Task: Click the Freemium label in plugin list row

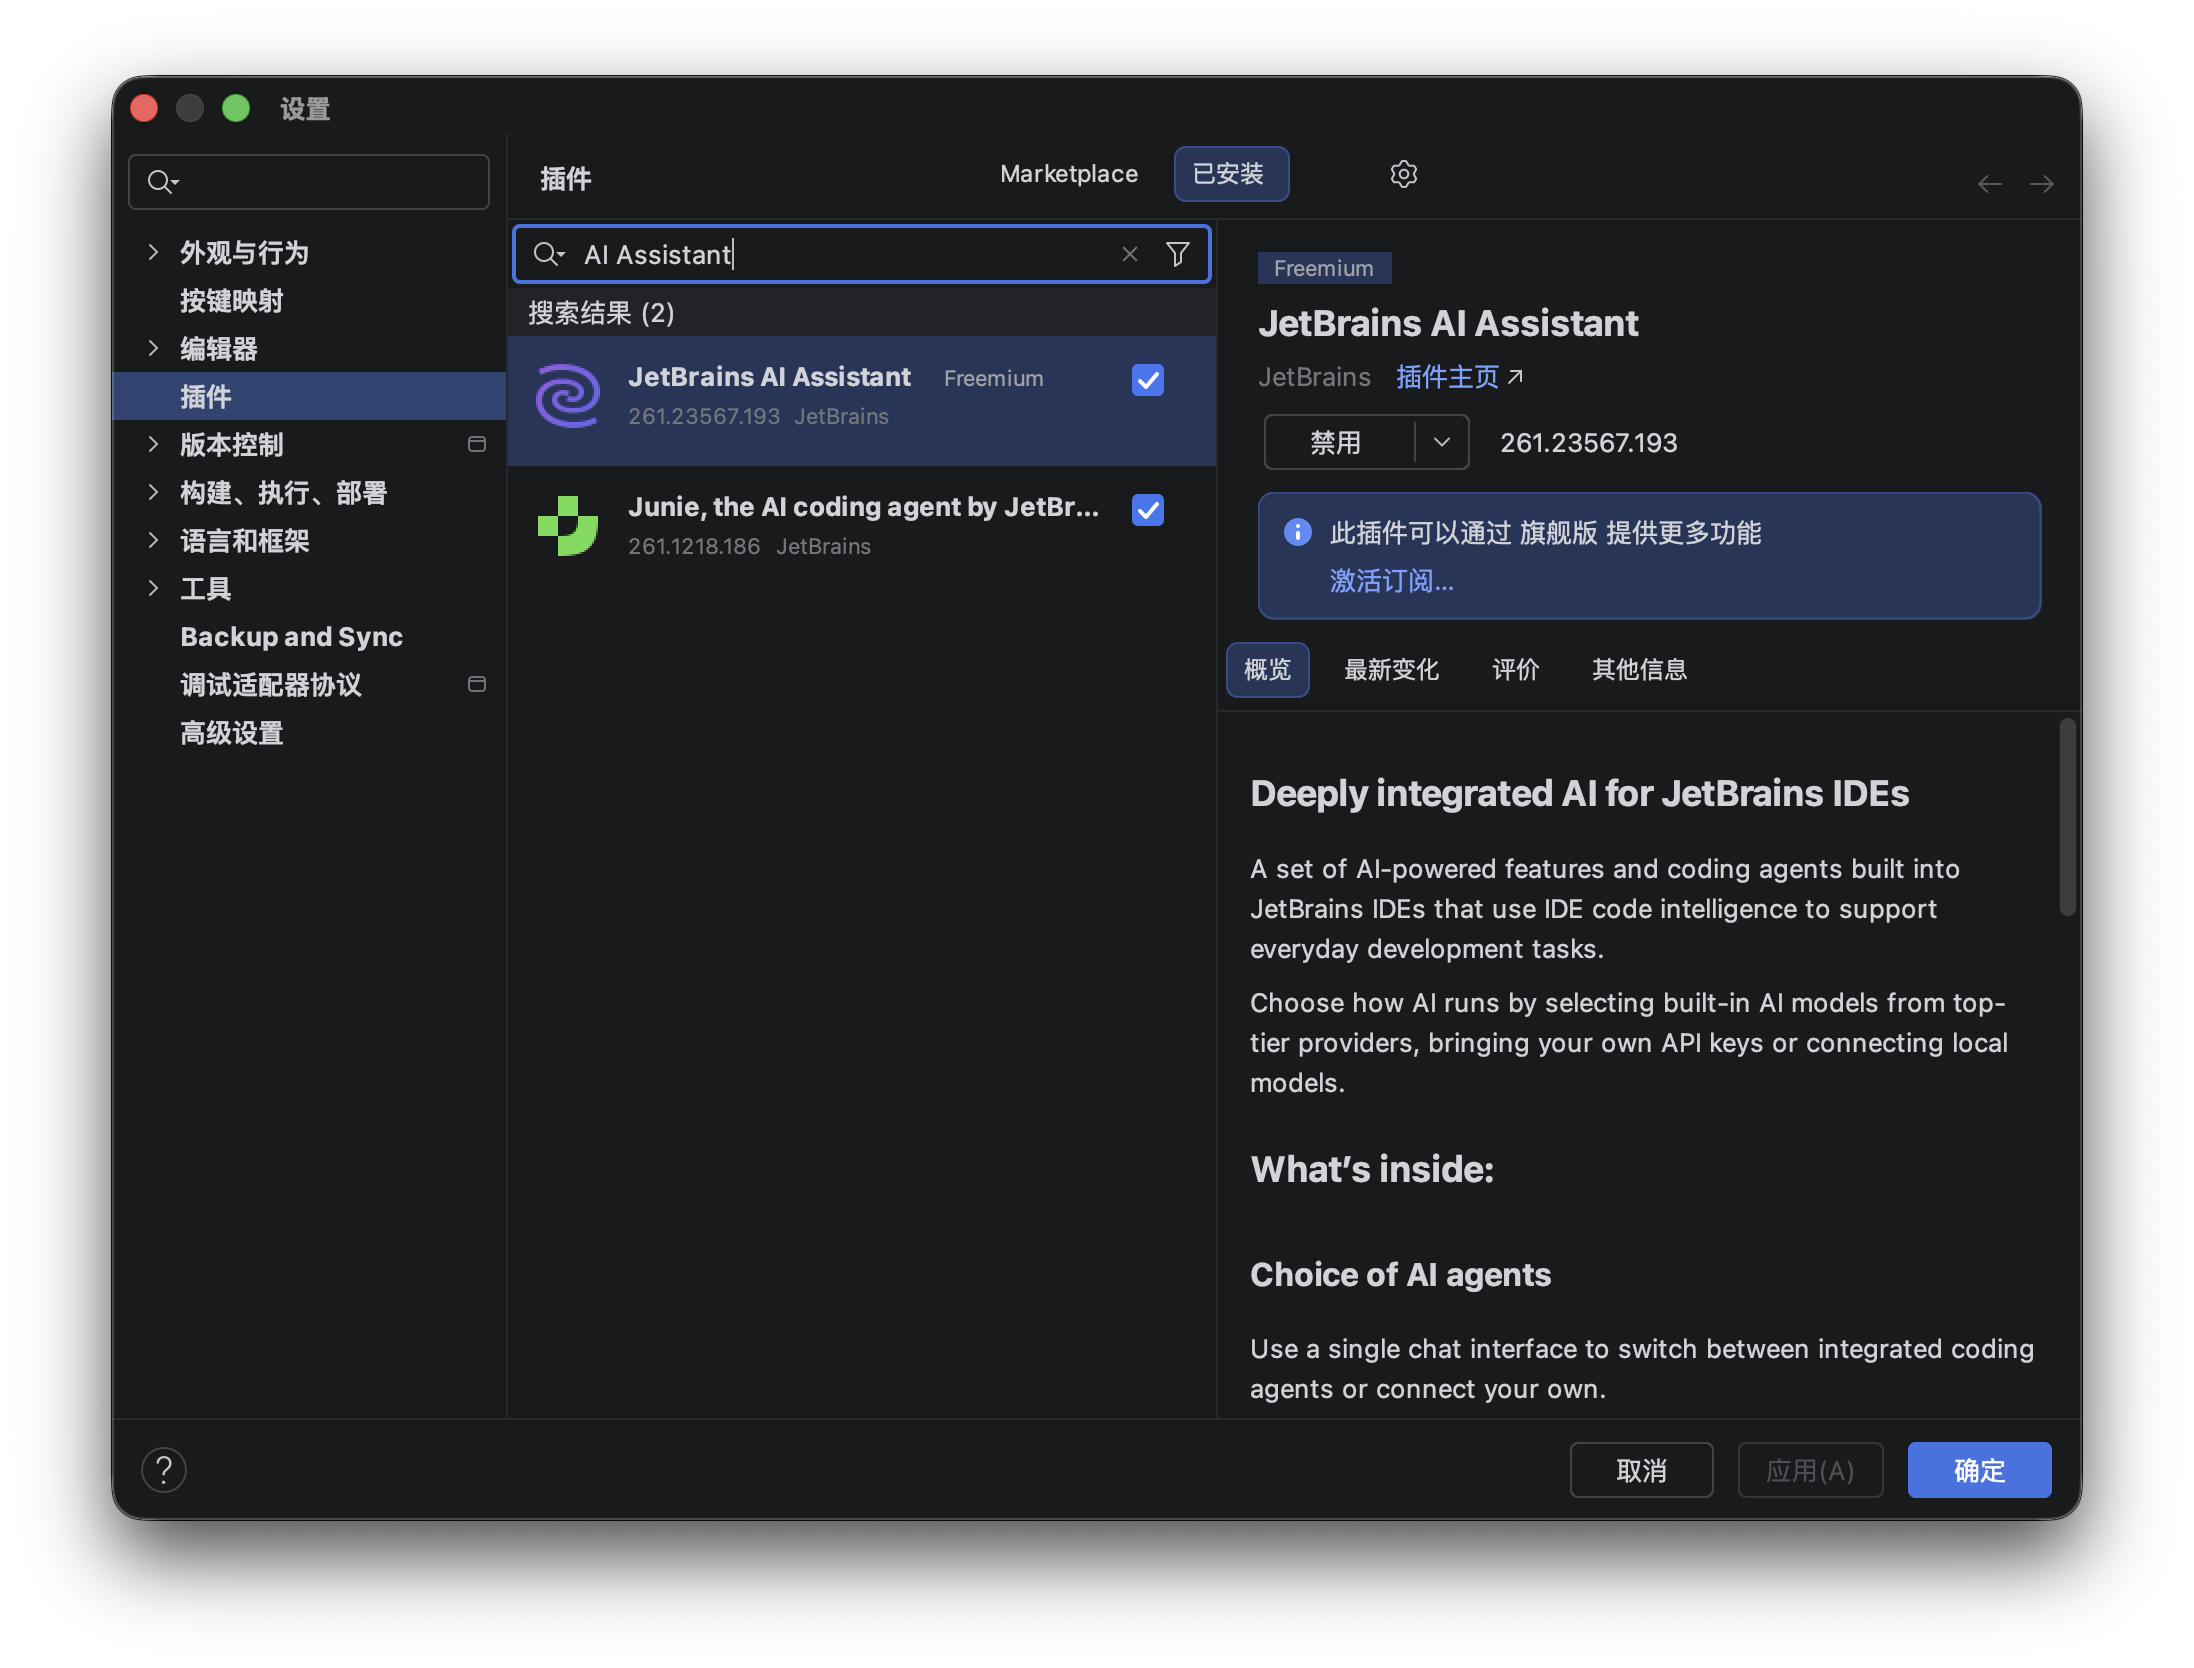Action: click(x=993, y=378)
